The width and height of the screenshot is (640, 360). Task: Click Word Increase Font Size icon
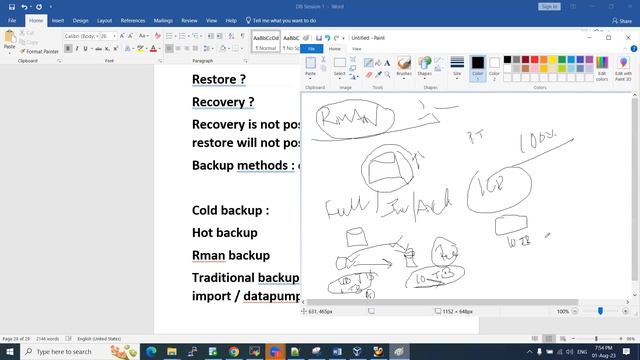click(x=122, y=36)
